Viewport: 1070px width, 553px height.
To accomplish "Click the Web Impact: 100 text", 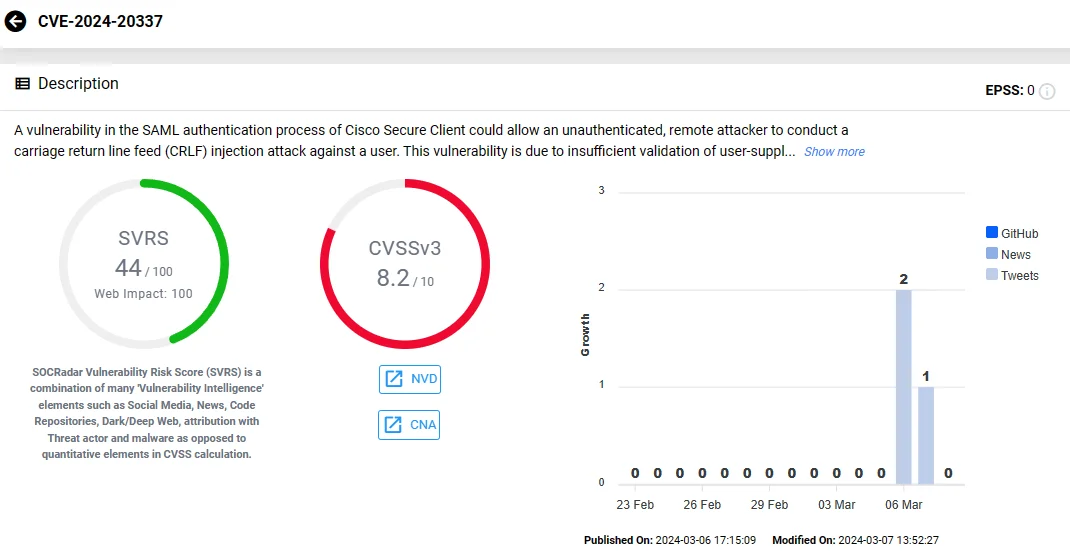I will (143, 294).
